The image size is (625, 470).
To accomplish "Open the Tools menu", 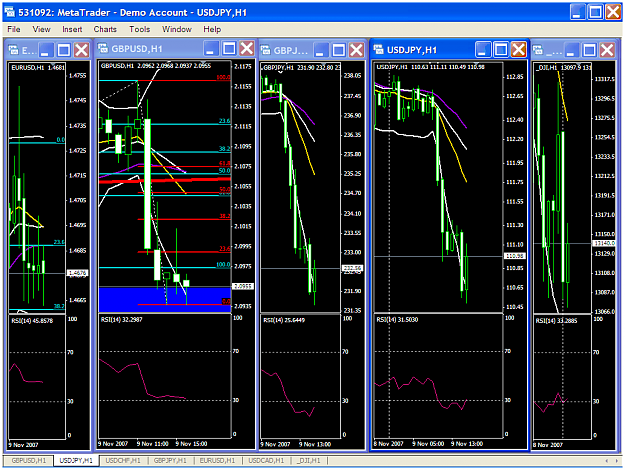I will coord(140,29).
